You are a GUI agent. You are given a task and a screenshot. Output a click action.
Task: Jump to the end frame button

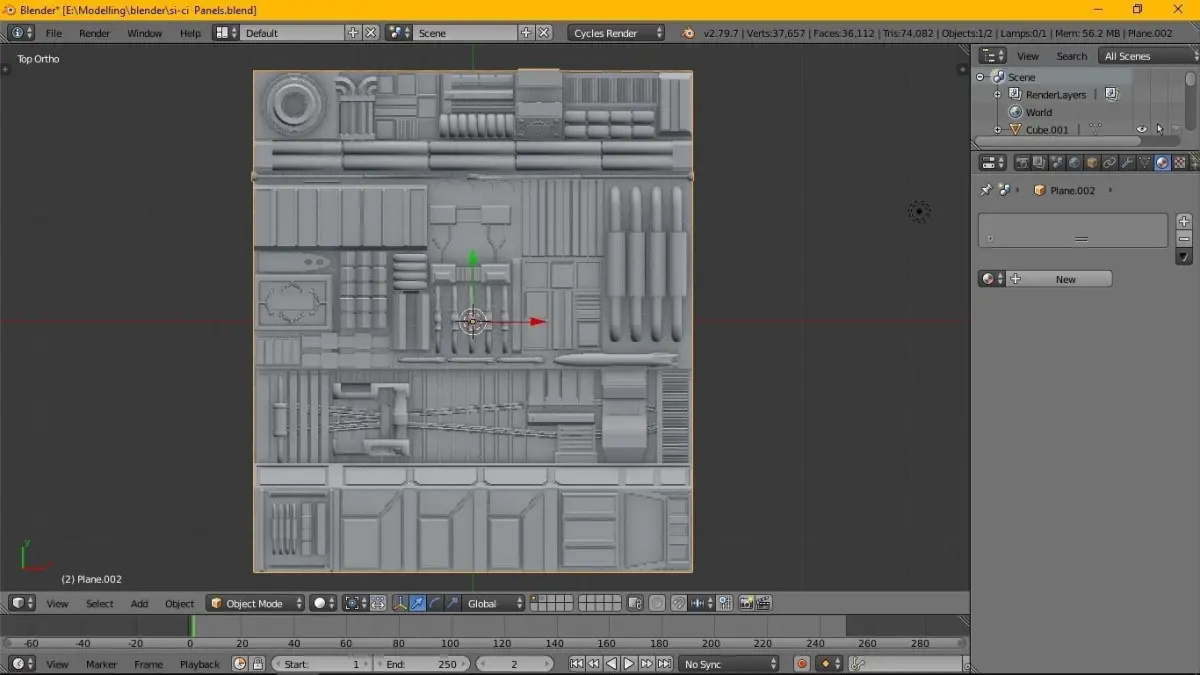tap(664, 664)
